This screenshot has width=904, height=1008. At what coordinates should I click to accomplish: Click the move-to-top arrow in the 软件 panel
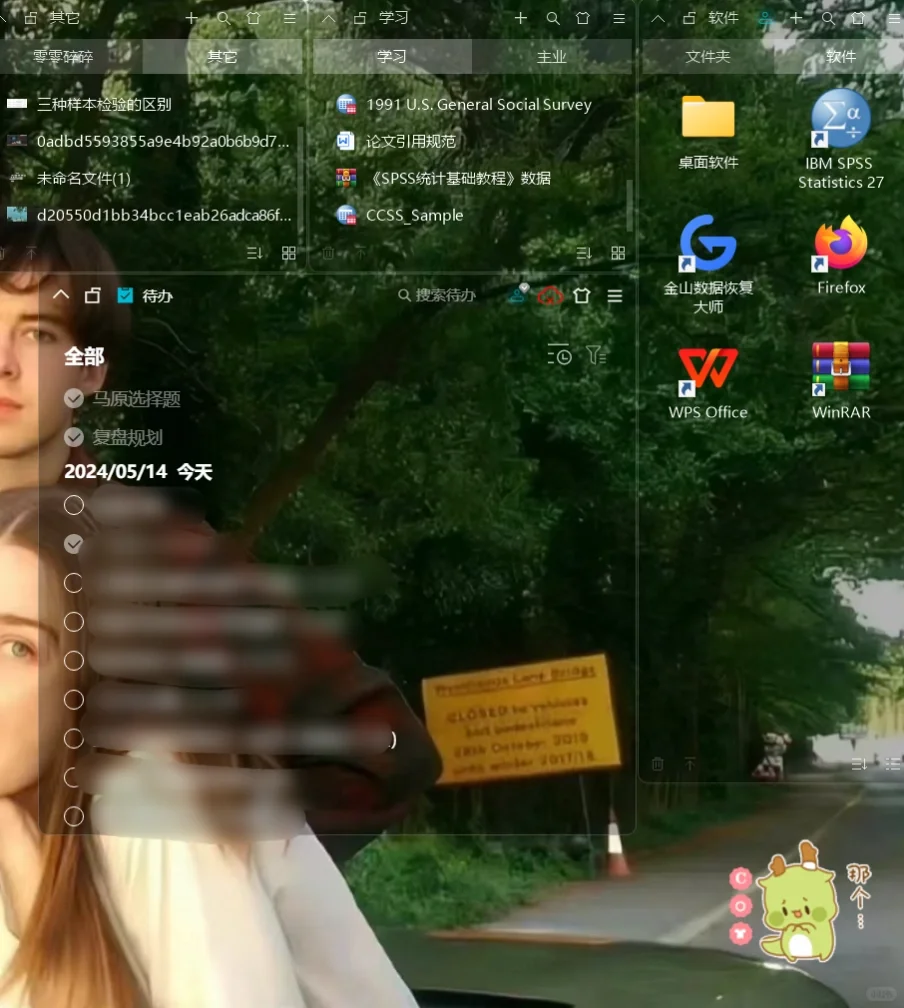(x=689, y=764)
